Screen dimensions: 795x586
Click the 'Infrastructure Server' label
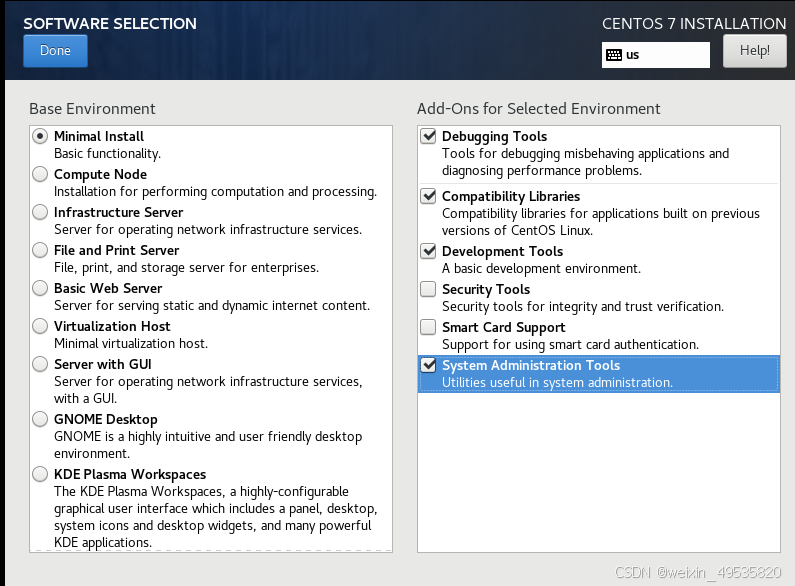pyautogui.click(x=119, y=212)
